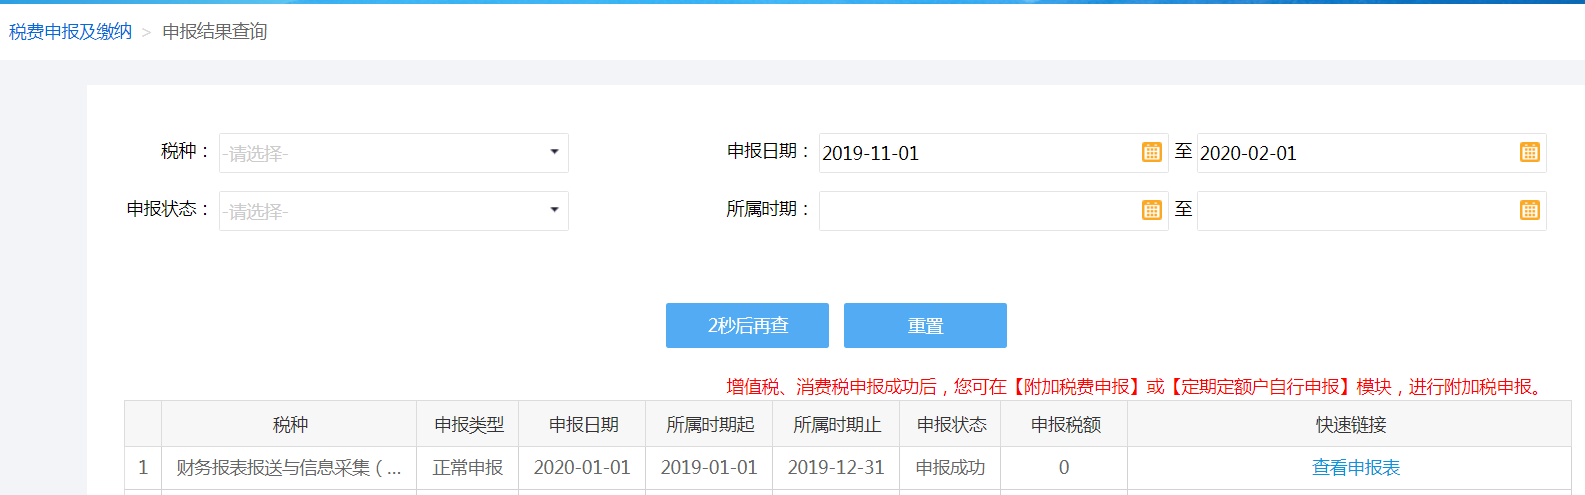Image resolution: width=1585 pixels, height=495 pixels.
Task: Open the 查看申报表 link
Action: click(1356, 468)
